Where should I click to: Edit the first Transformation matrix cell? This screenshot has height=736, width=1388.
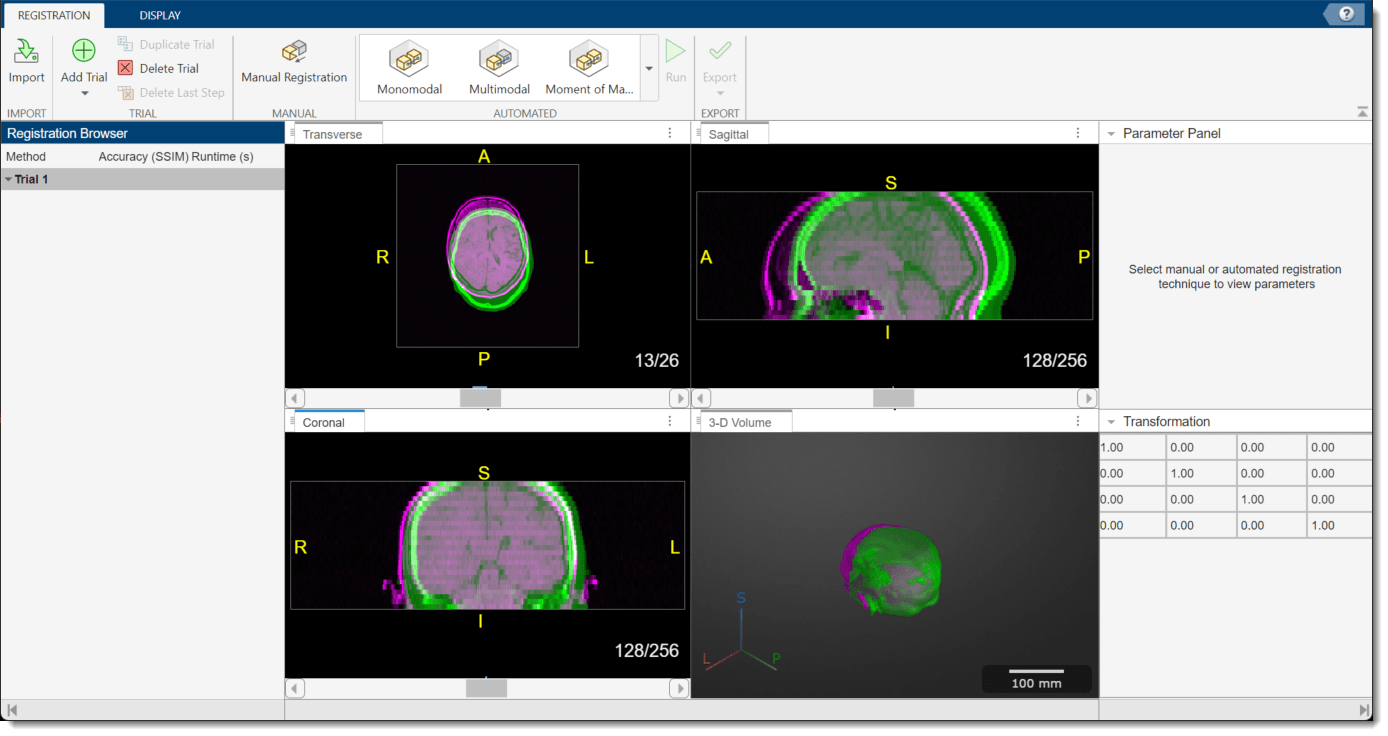[x=1131, y=447]
